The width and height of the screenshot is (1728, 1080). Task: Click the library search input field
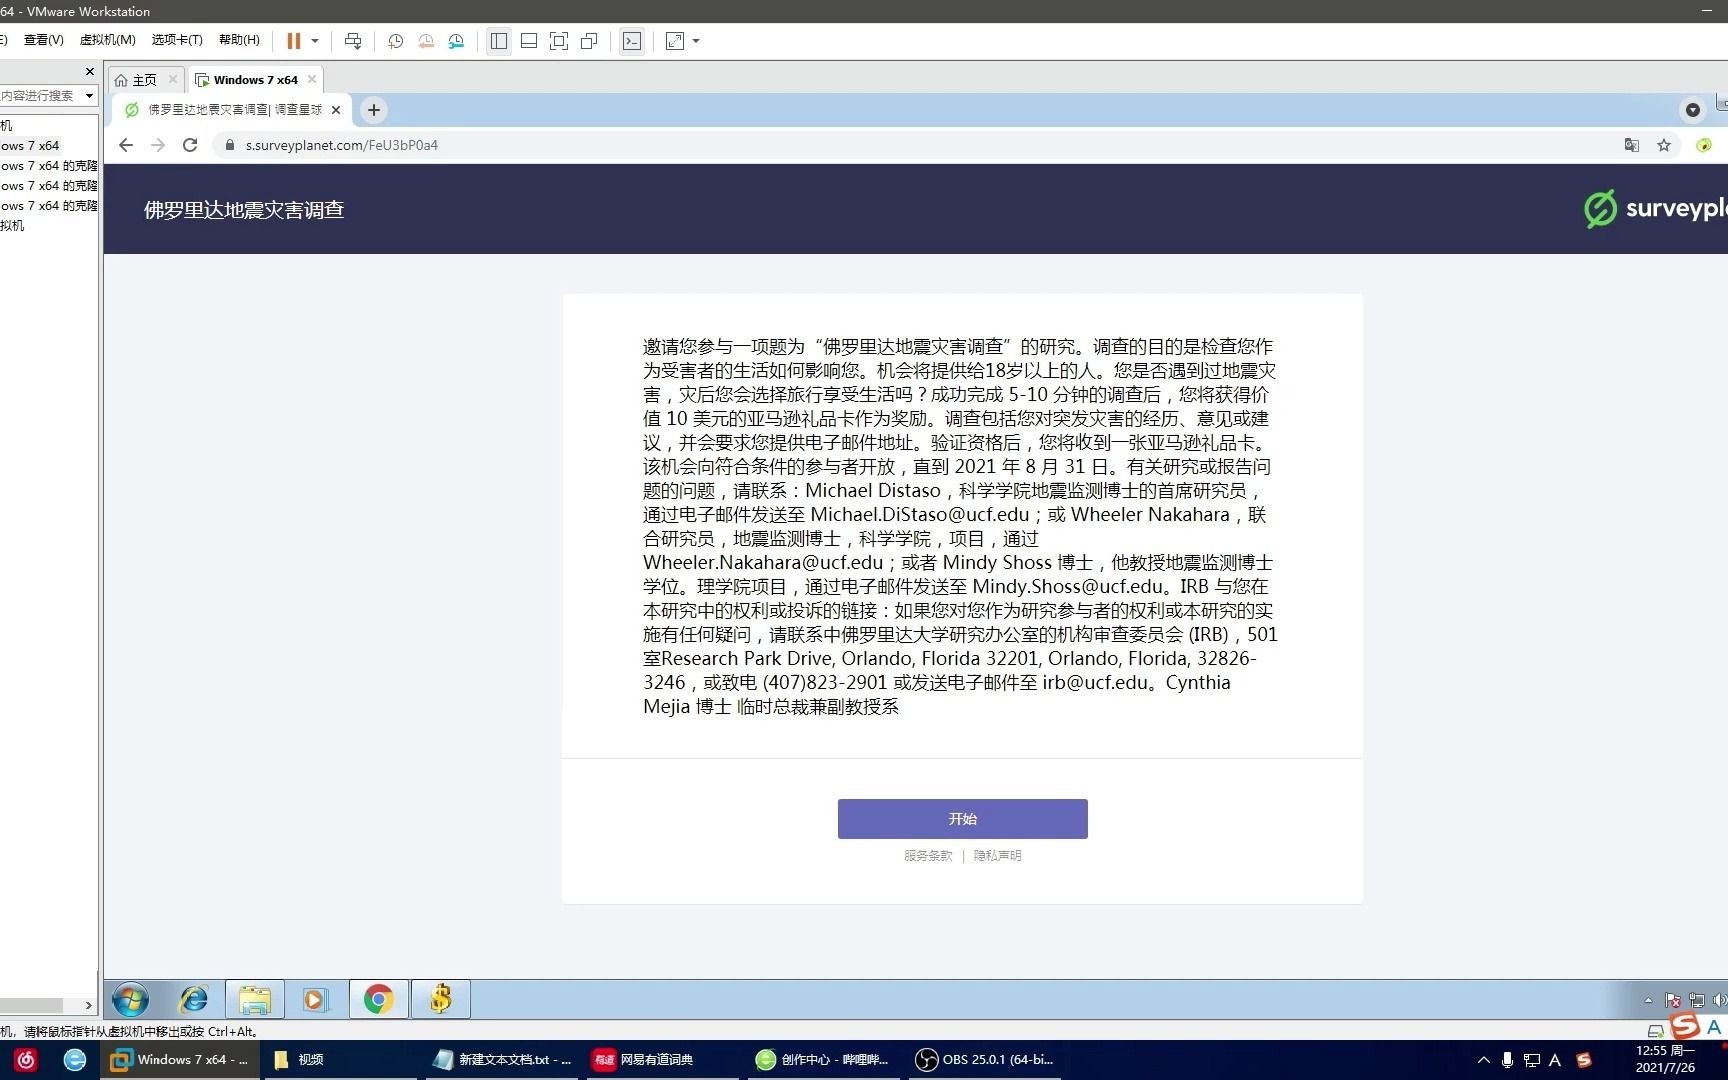[40, 96]
